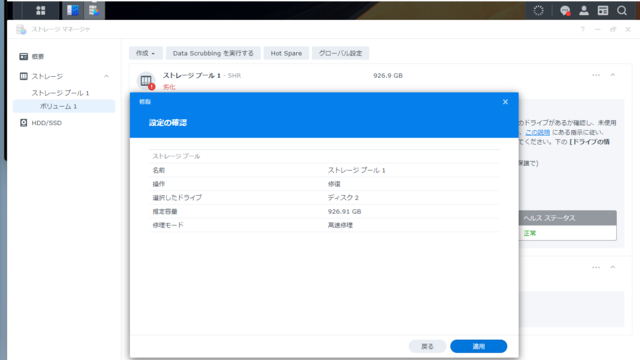Open HDD/SSD section in sidebar
Viewport: 640px width, 360px height.
(47, 123)
